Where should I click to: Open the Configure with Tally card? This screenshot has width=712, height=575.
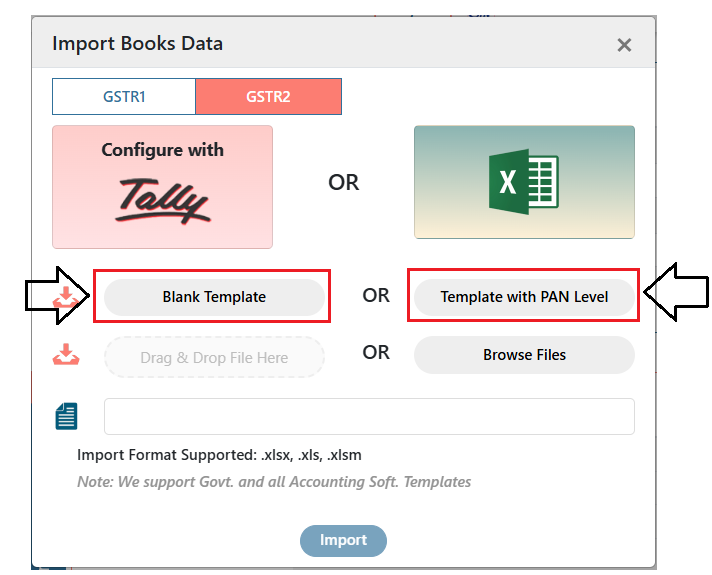point(162,187)
